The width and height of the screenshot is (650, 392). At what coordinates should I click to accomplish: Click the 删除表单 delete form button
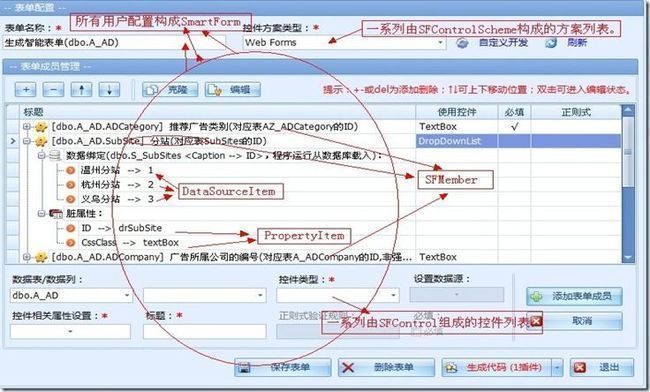[386, 367]
